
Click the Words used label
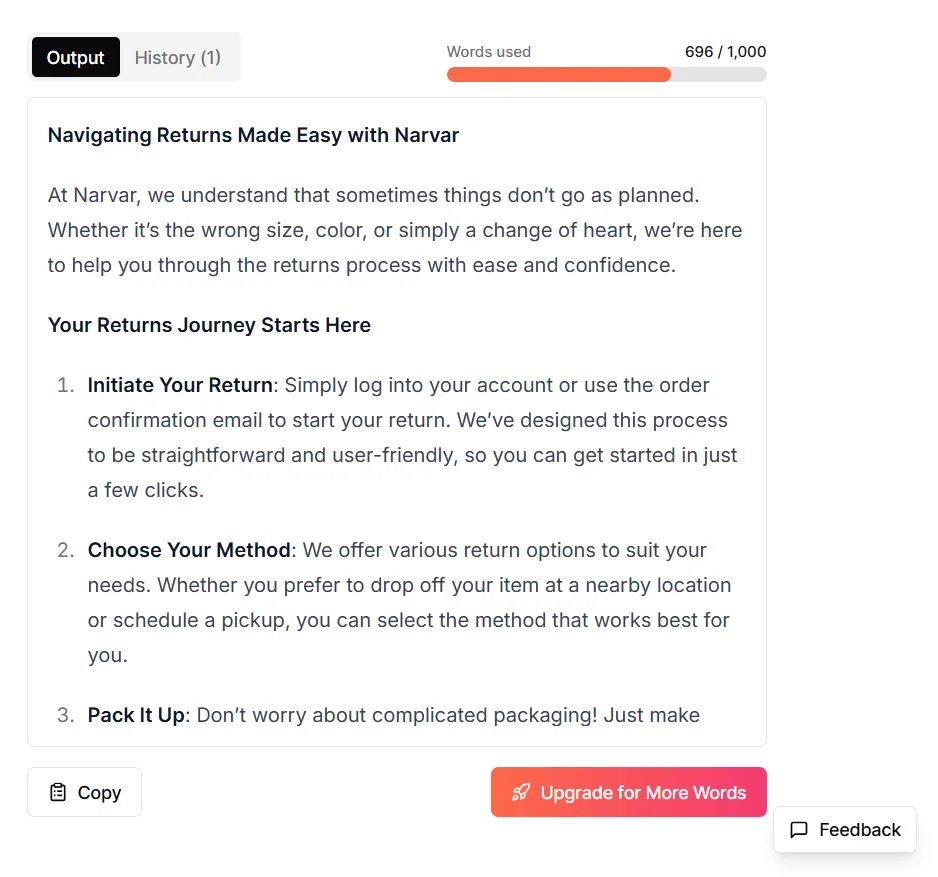pyautogui.click(x=488, y=52)
